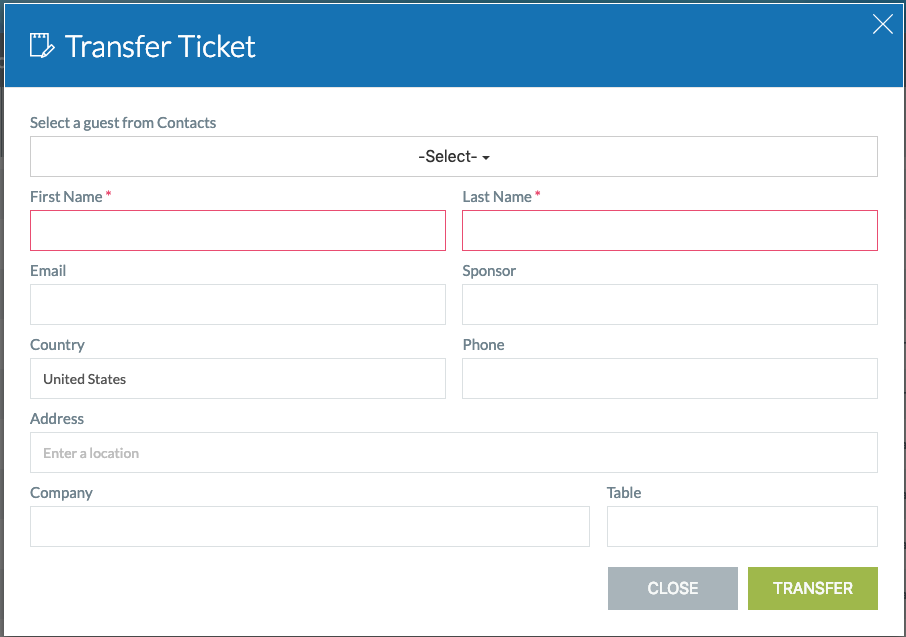Open the guest -Select- contacts dropdown
This screenshot has height=637, width=906.
[x=454, y=157]
